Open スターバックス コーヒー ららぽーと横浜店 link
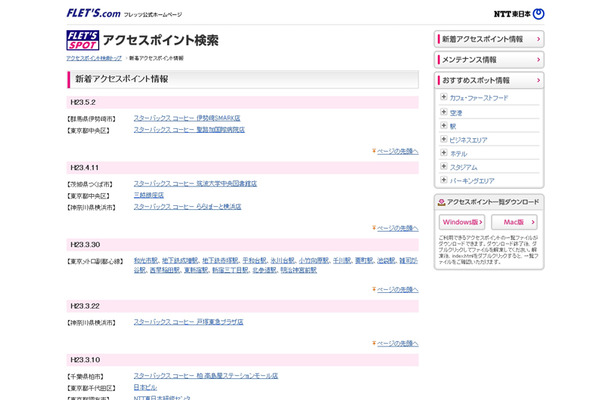The image size is (610, 400). 188,207
